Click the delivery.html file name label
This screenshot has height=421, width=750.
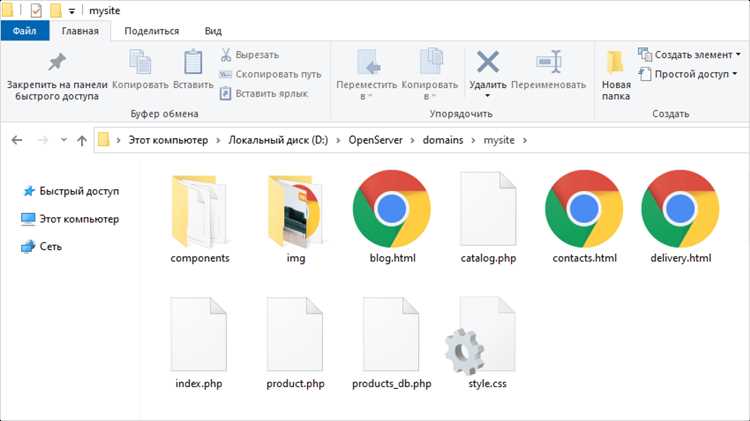(681, 258)
